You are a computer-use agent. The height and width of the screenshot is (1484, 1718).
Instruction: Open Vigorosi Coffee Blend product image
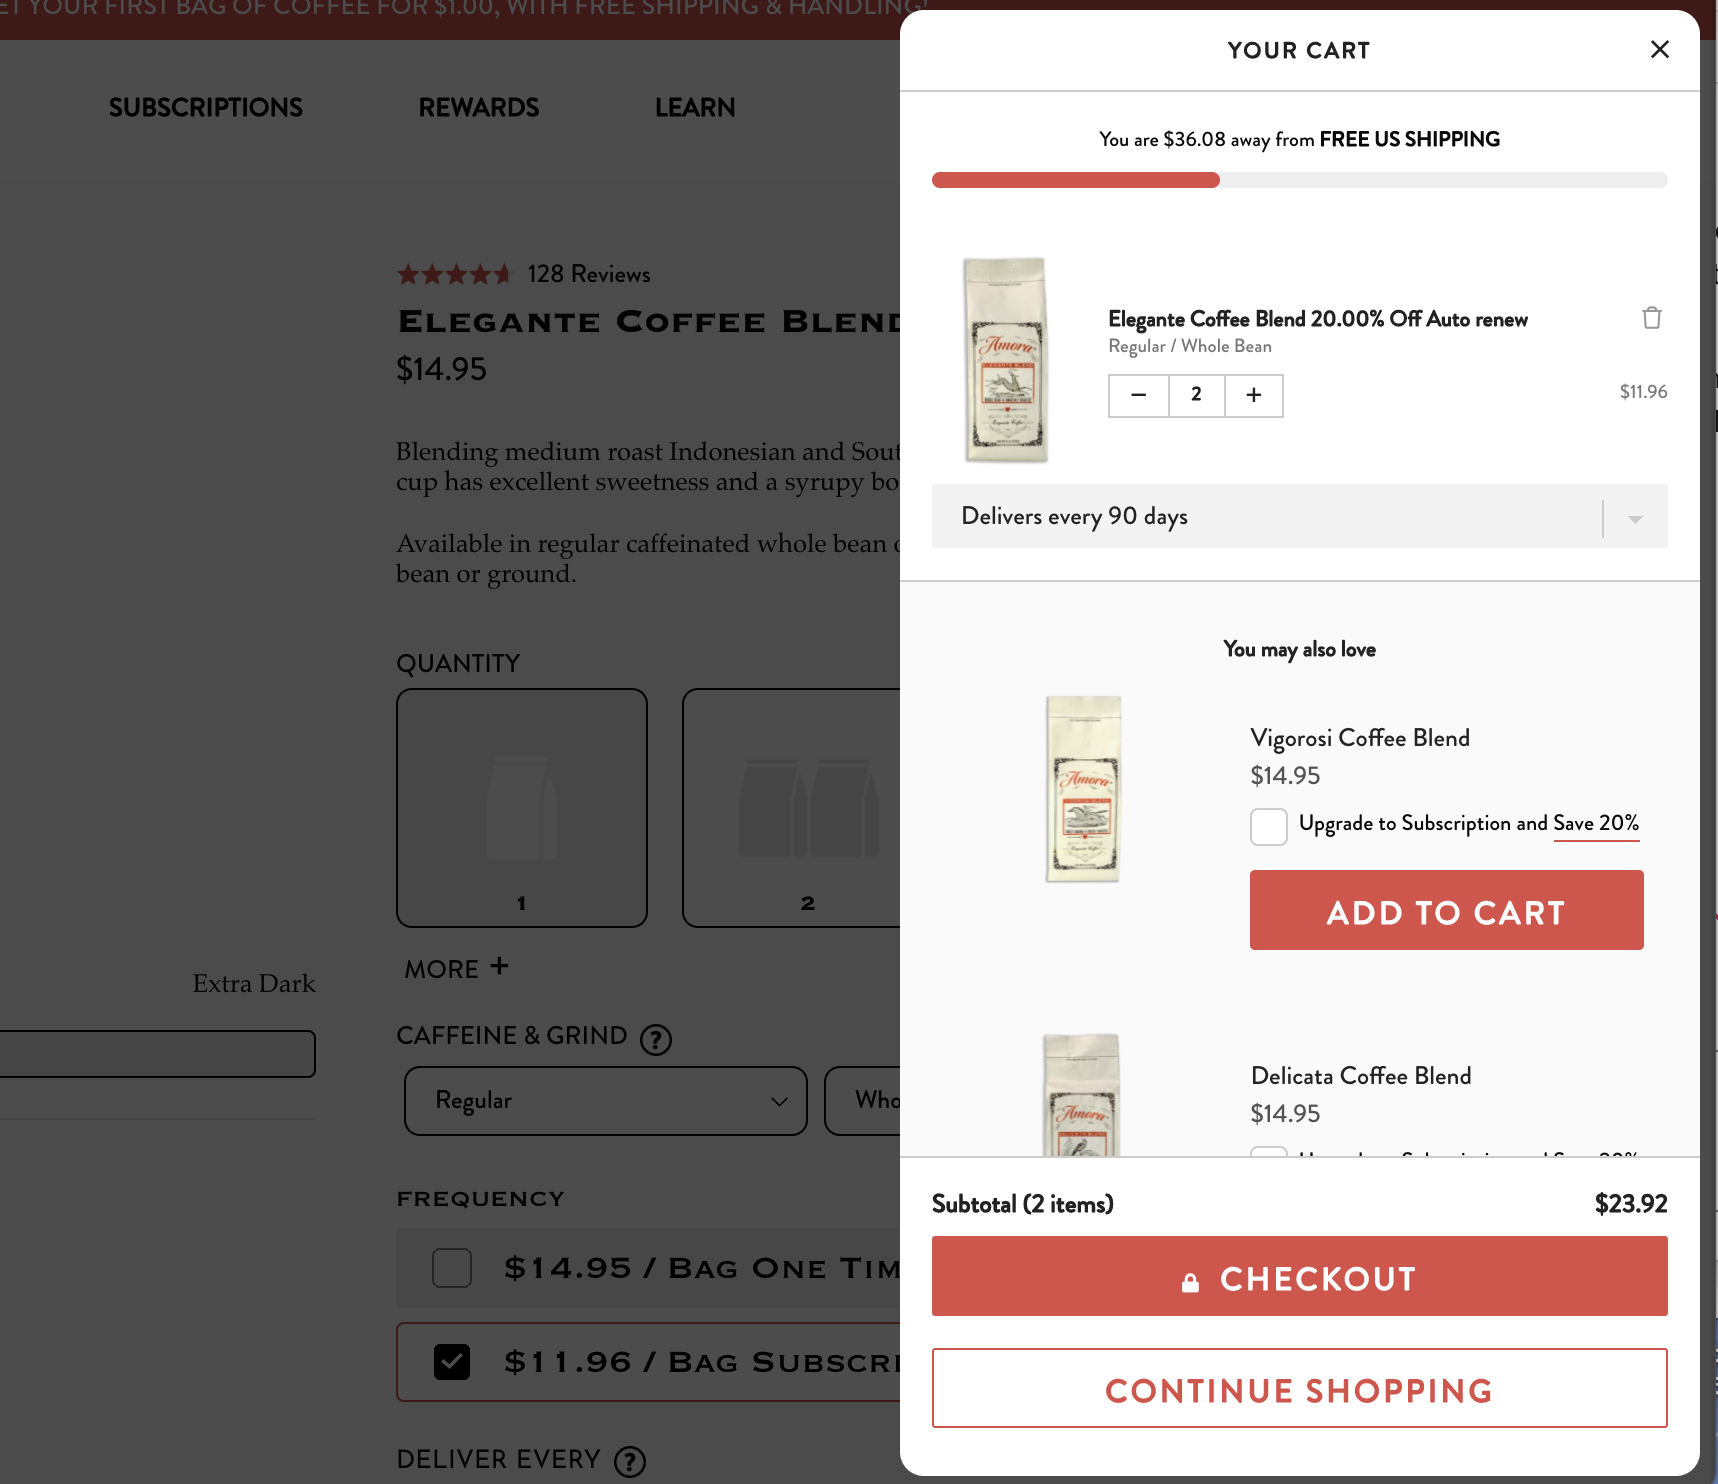tap(1083, 789)
